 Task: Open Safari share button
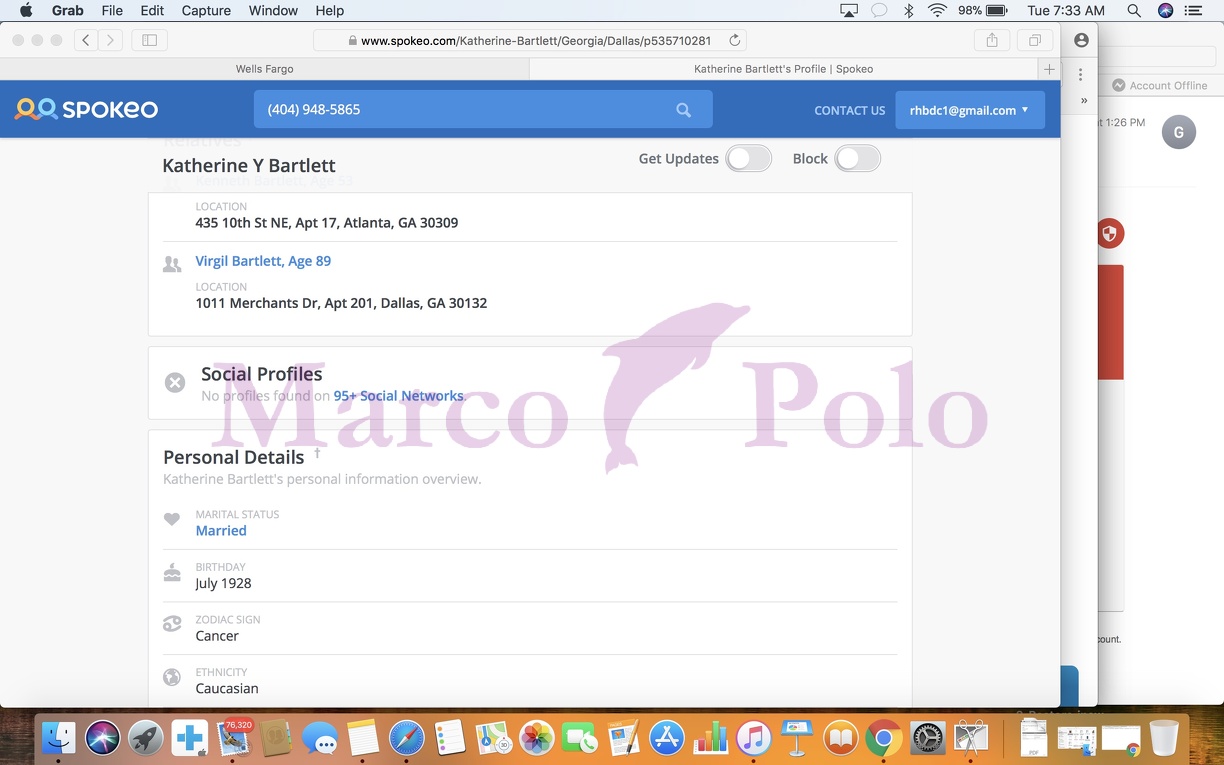992,40
